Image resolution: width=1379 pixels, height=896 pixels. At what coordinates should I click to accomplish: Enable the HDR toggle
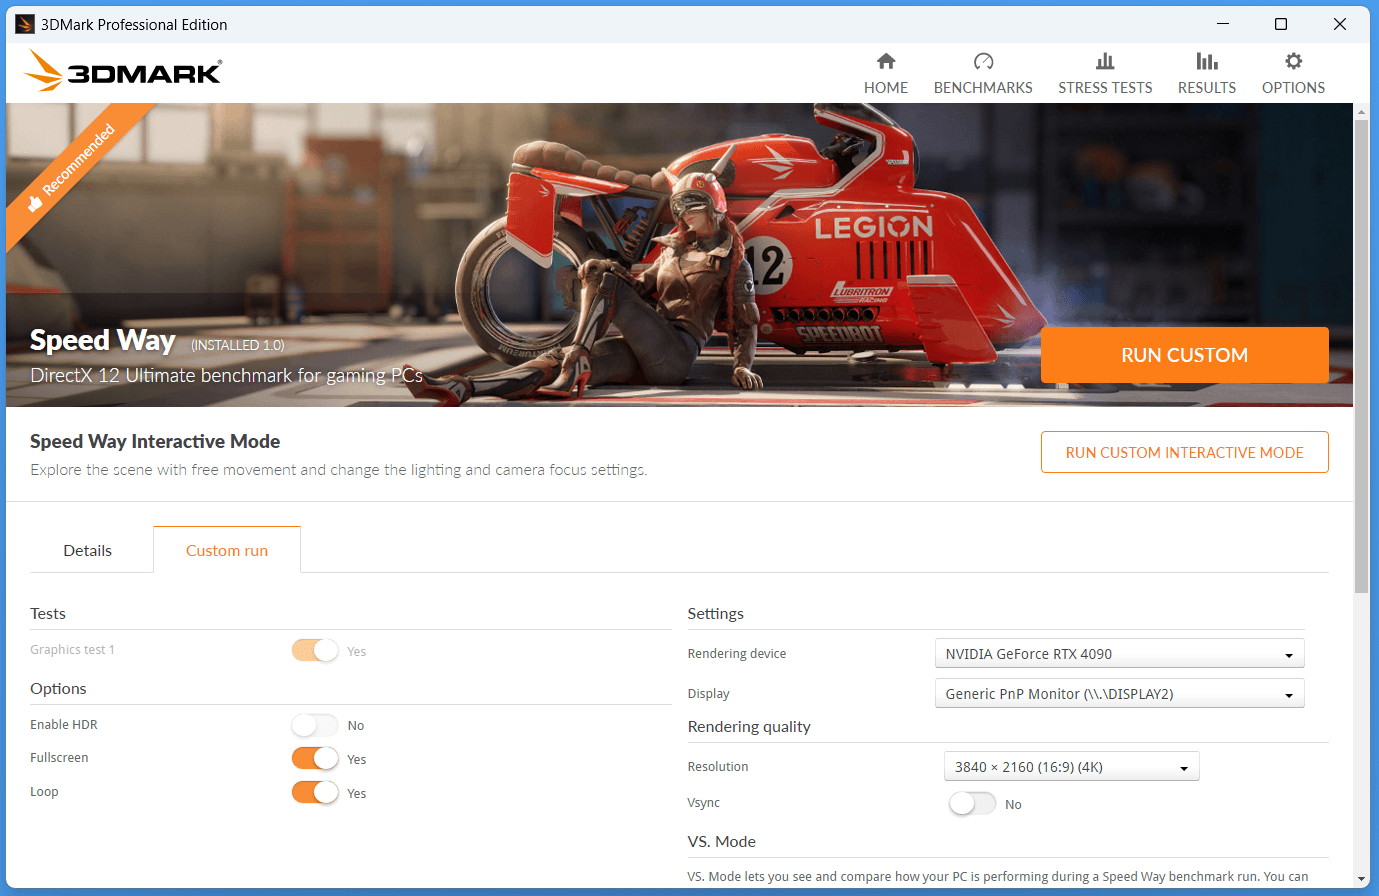click(x=315, y=725)
